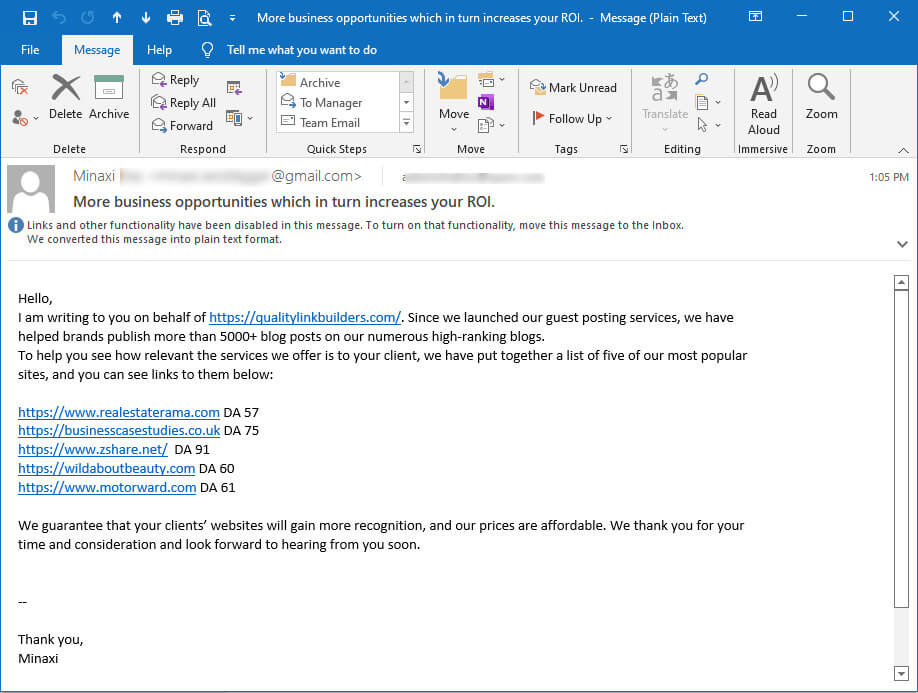
Task: Click the message scrollbar down arrow
Action: (901, 674)
